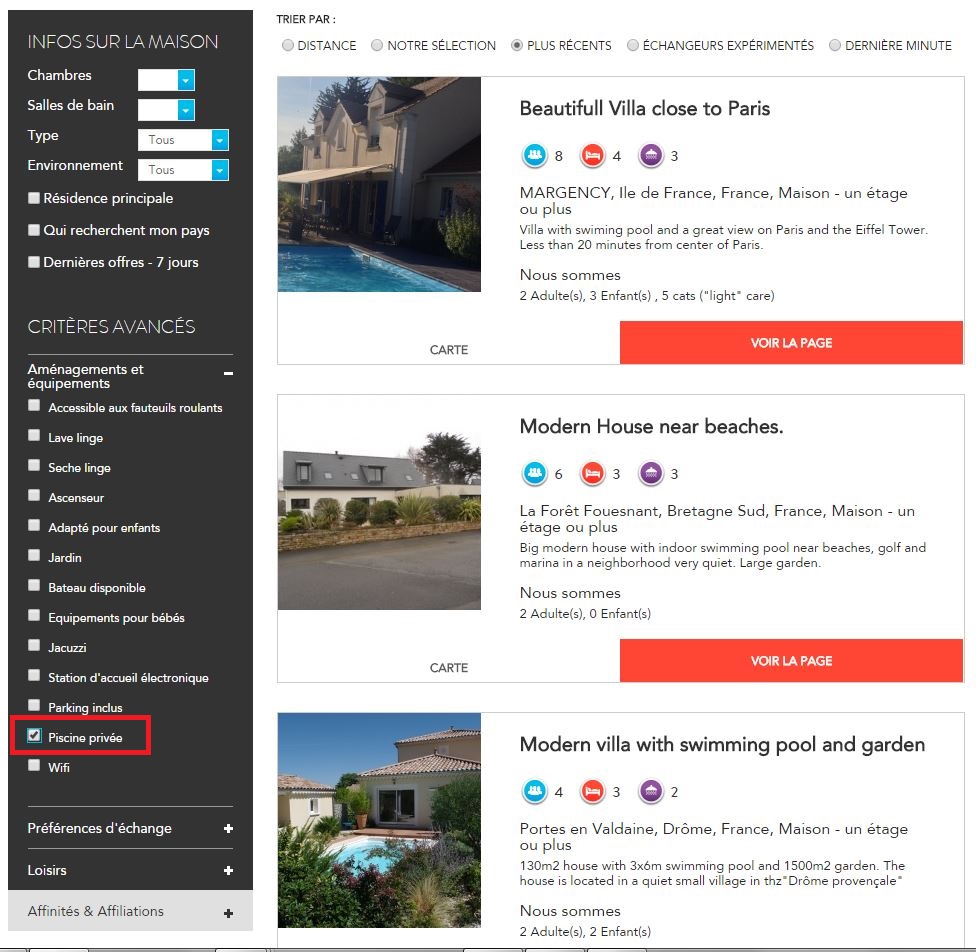Click the purple bathrooms icon on Modern House listing

[x=651, y=474]
